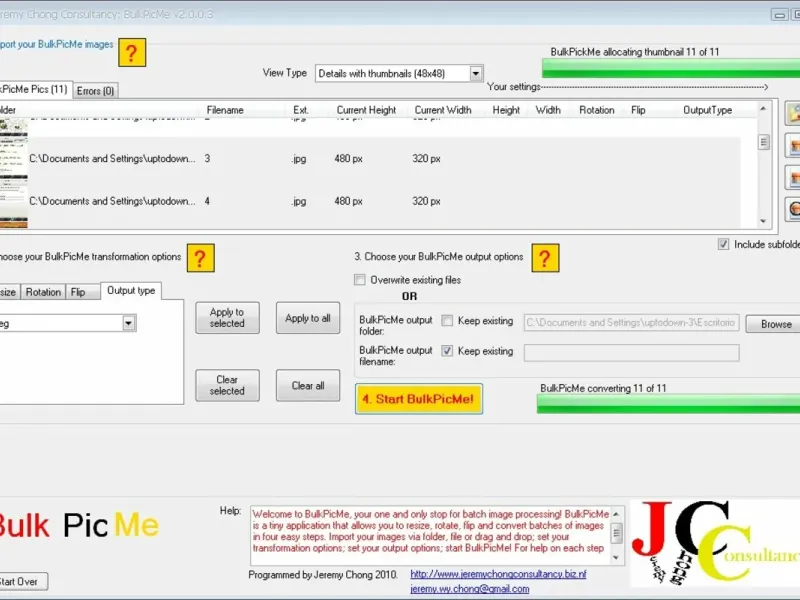The image size is (800, 600).
Task: Click the filename cell '4'
Action: (207, 201)
